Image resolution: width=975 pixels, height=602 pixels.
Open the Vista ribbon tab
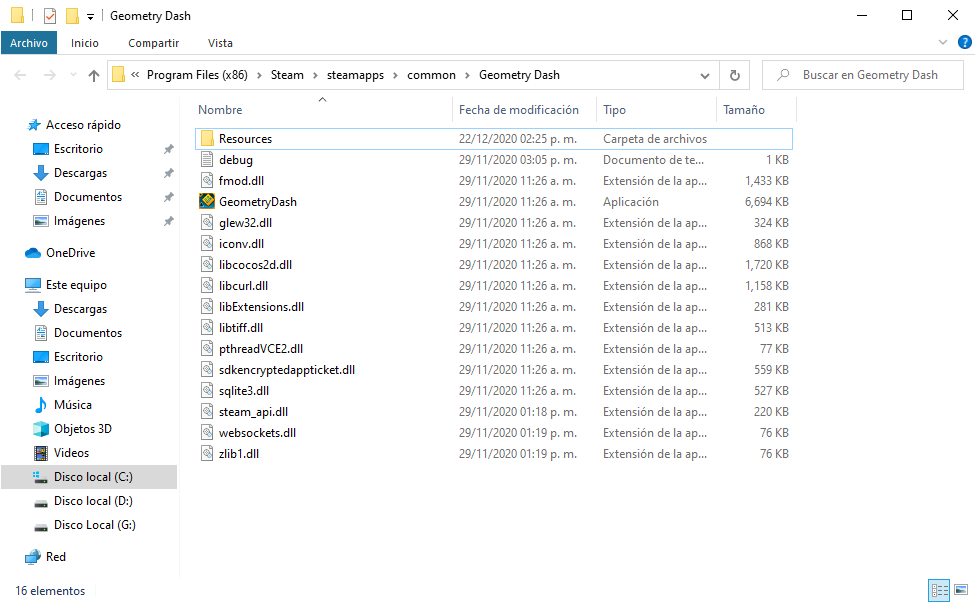pos(220,43)
